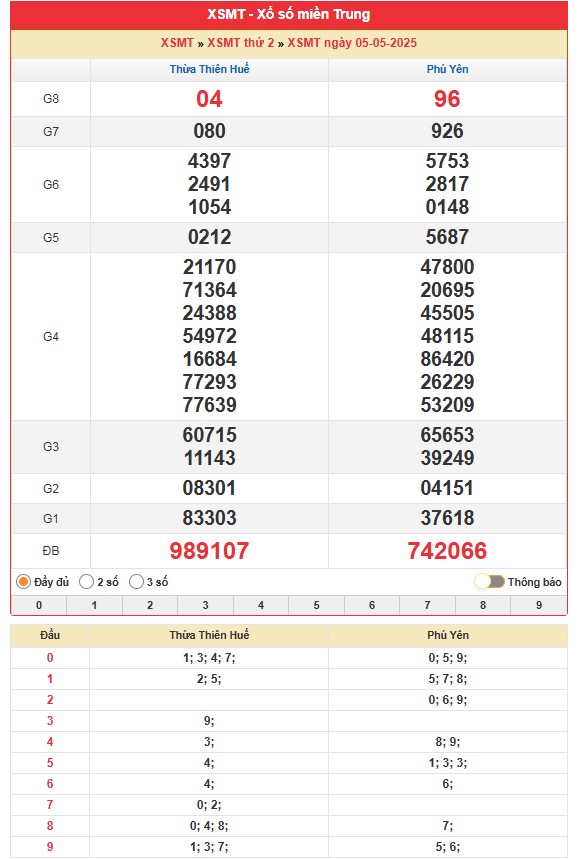Image resolution: width=579 pixels, height=859 pixels.
Task: Filter results by digit 5 tab
Action: 317,605
